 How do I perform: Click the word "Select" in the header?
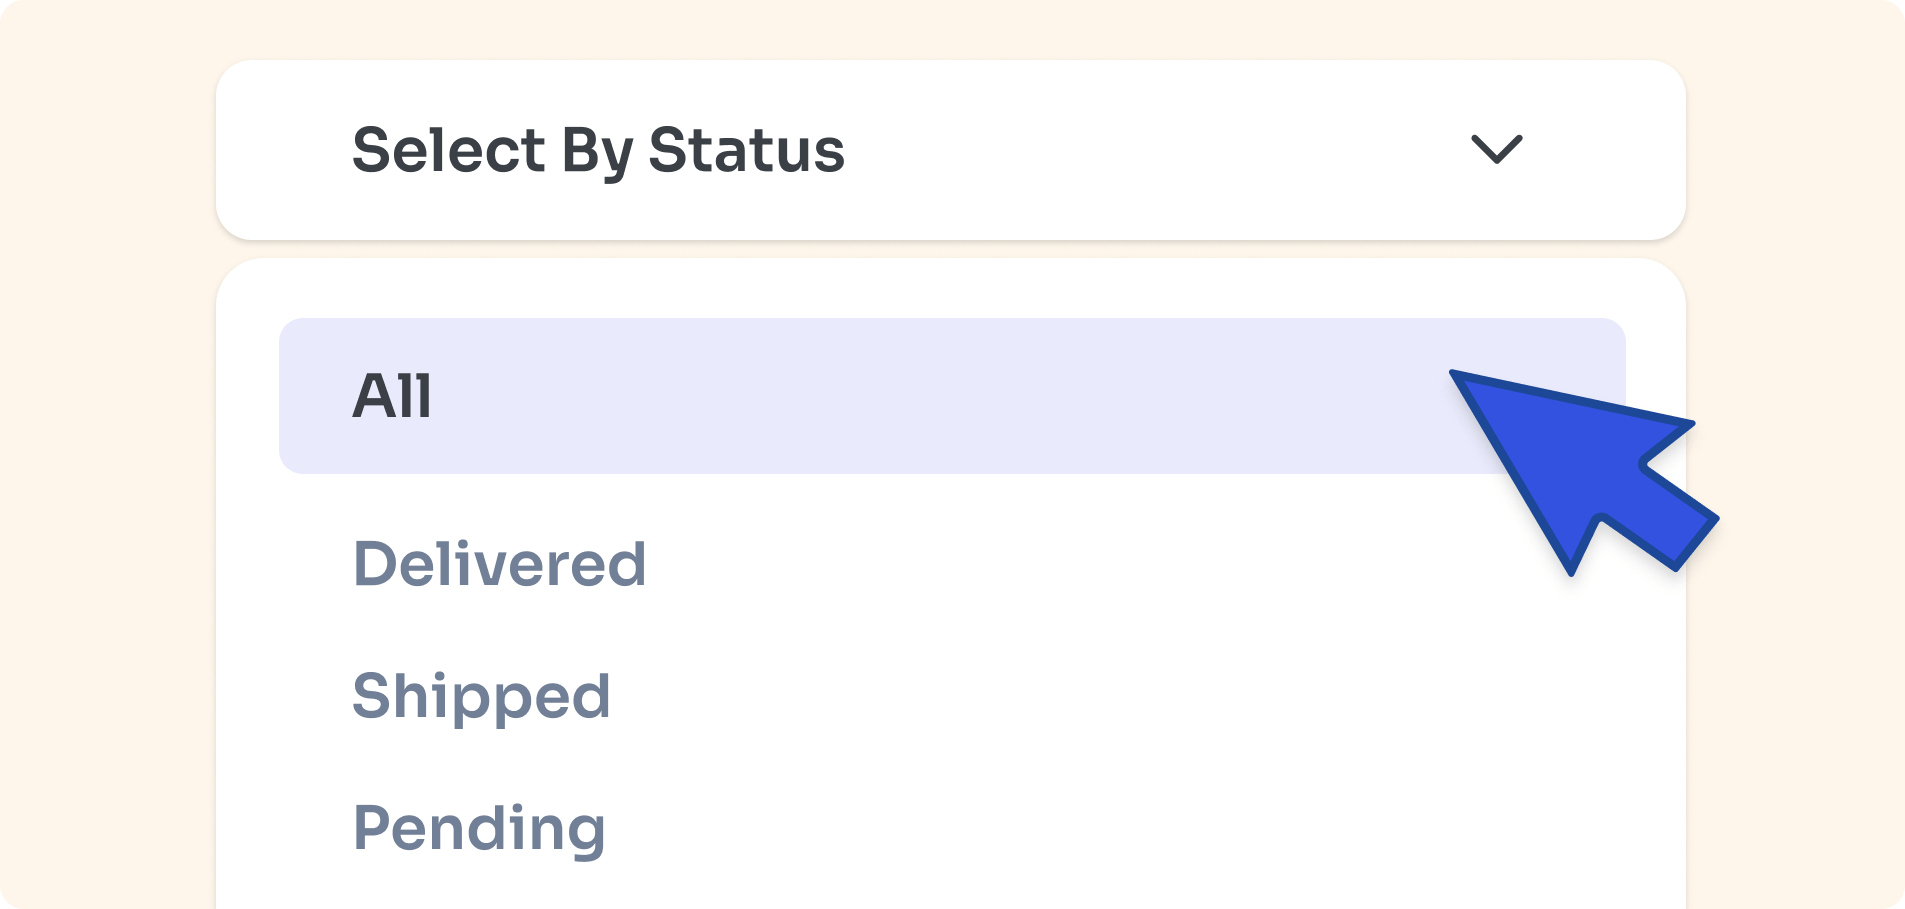449,150
